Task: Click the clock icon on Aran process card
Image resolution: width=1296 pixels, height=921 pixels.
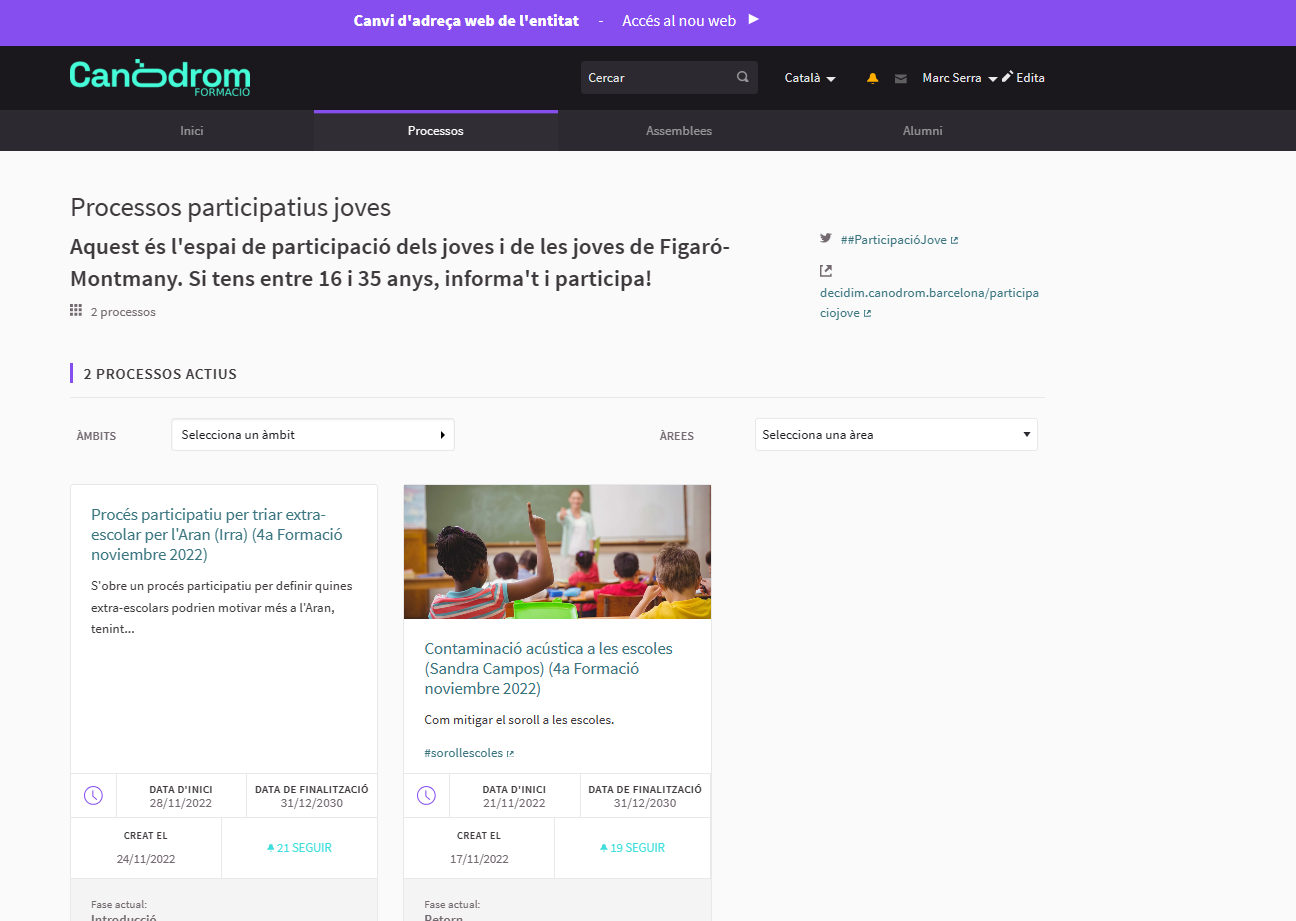Action: click(x=93, y=795)
